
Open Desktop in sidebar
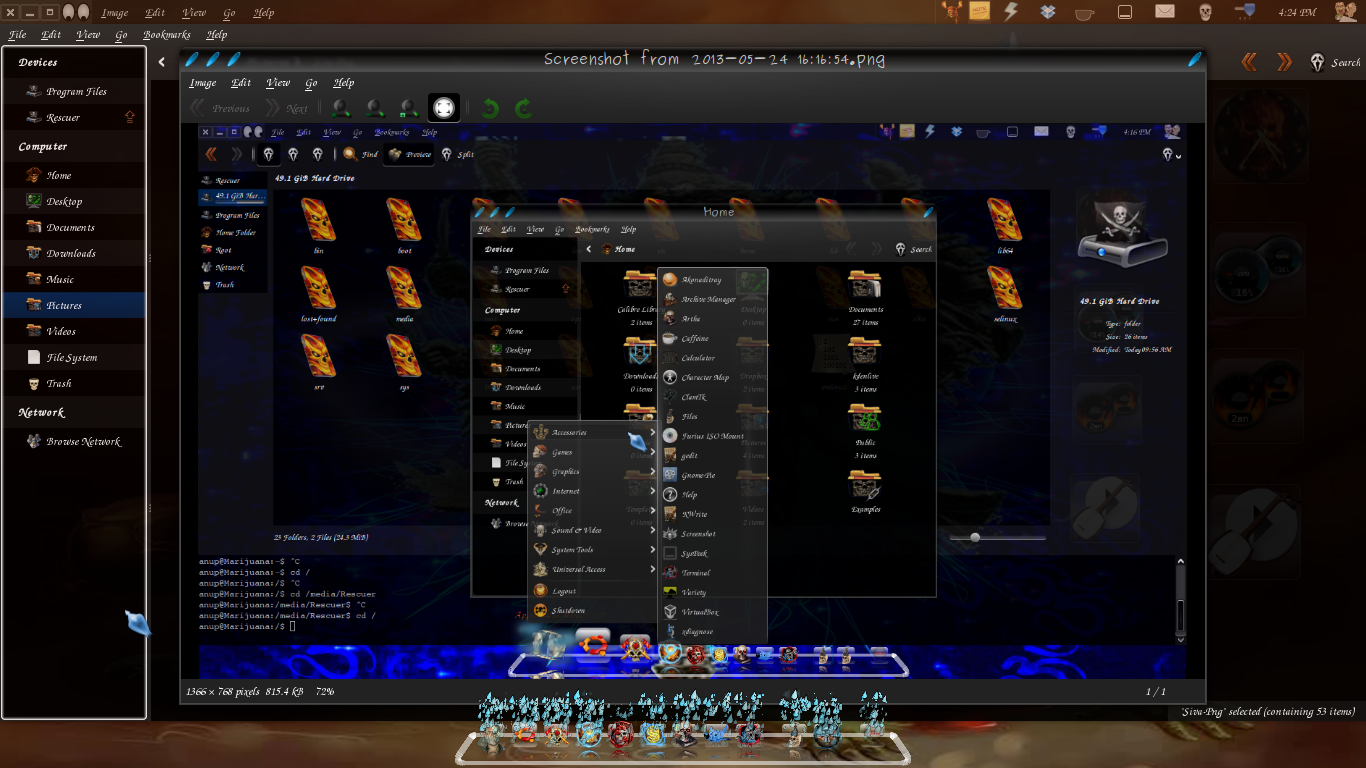pyautogui.click(x=74, y=201)
